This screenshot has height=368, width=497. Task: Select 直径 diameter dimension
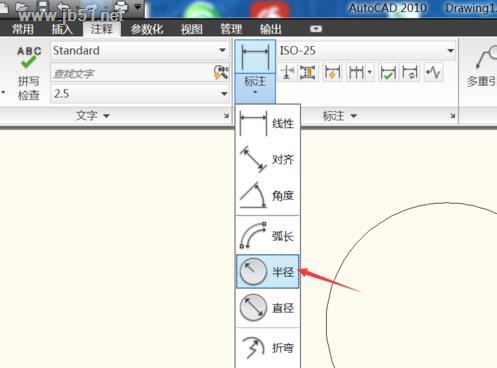268,307
